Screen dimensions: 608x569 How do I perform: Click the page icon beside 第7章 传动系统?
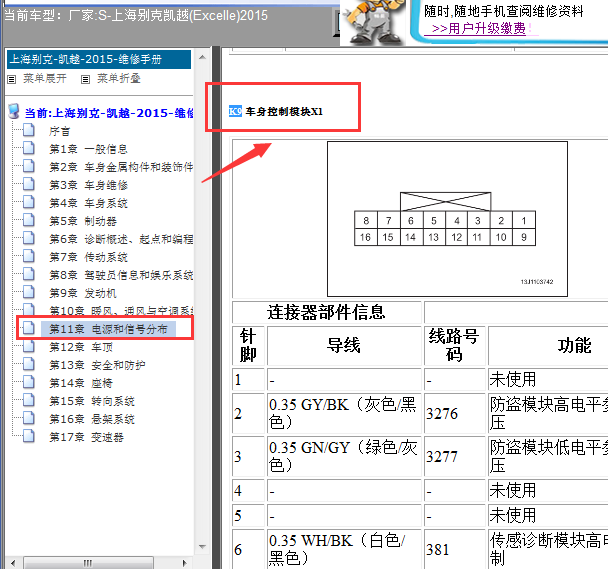[29, 256]
